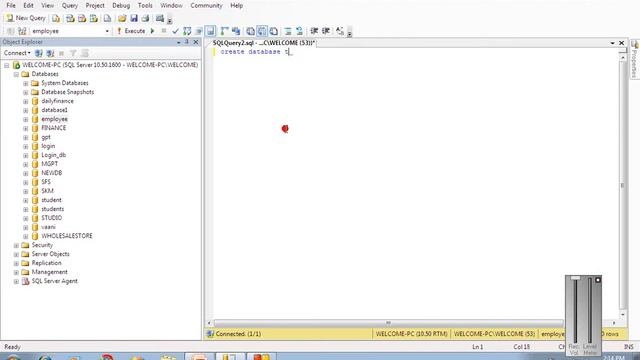Expand the System Databases folder
Image resolution: width=640 pixels, height=360 pixels.
[x=26, y=83]
